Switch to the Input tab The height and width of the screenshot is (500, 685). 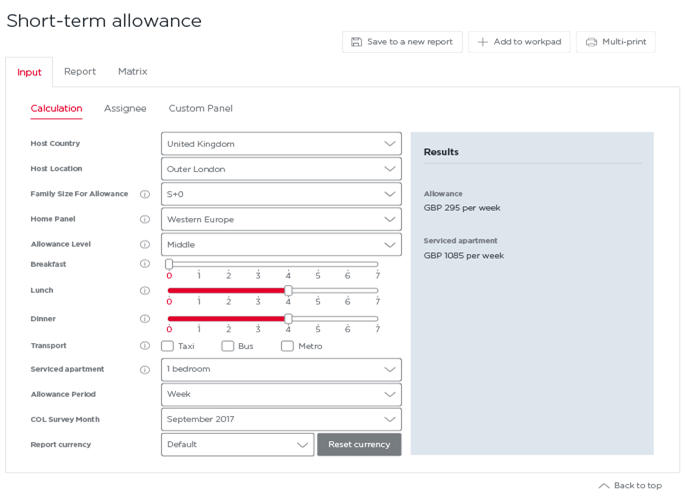click(x=29, y=72)
